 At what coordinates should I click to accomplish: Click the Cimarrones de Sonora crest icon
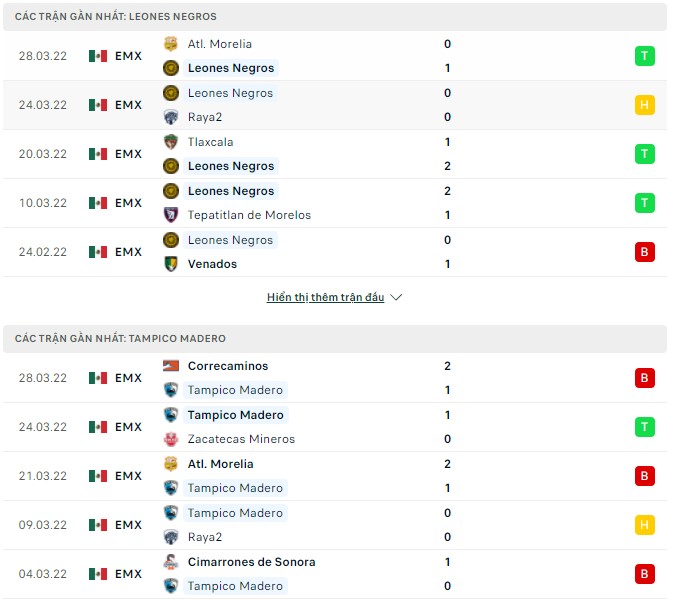pyautogui.click(x=171, y=562)
